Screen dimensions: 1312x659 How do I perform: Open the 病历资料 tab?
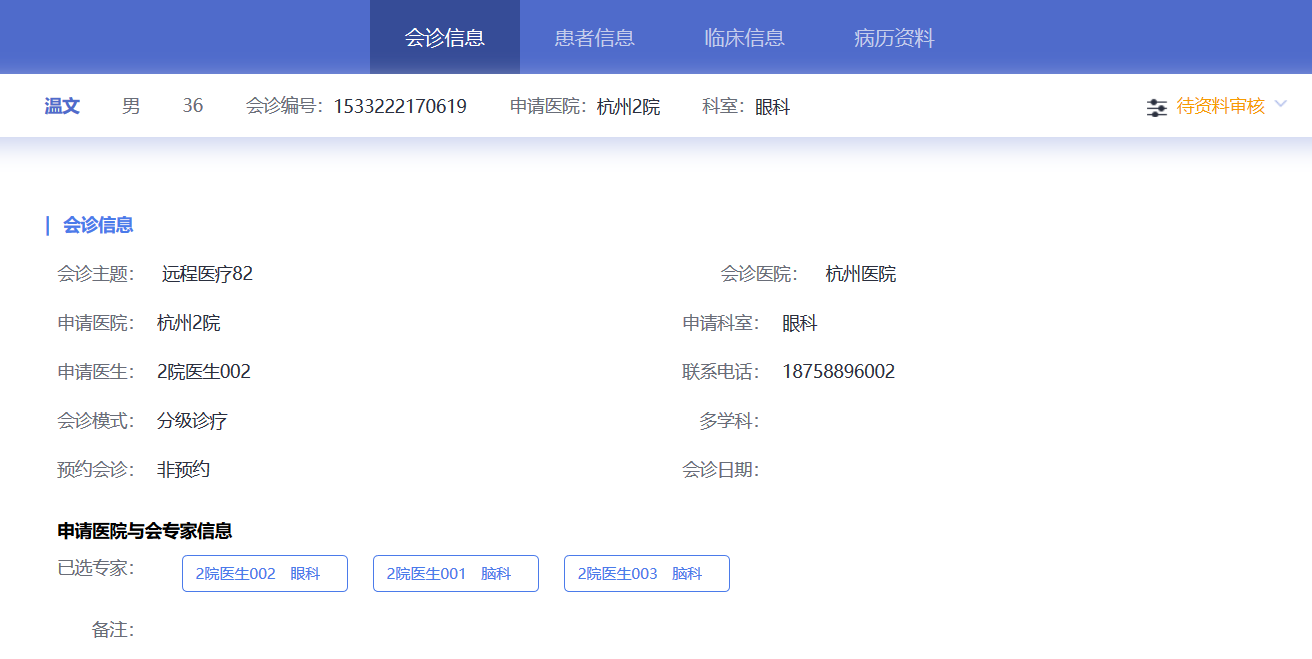[894, 38]
